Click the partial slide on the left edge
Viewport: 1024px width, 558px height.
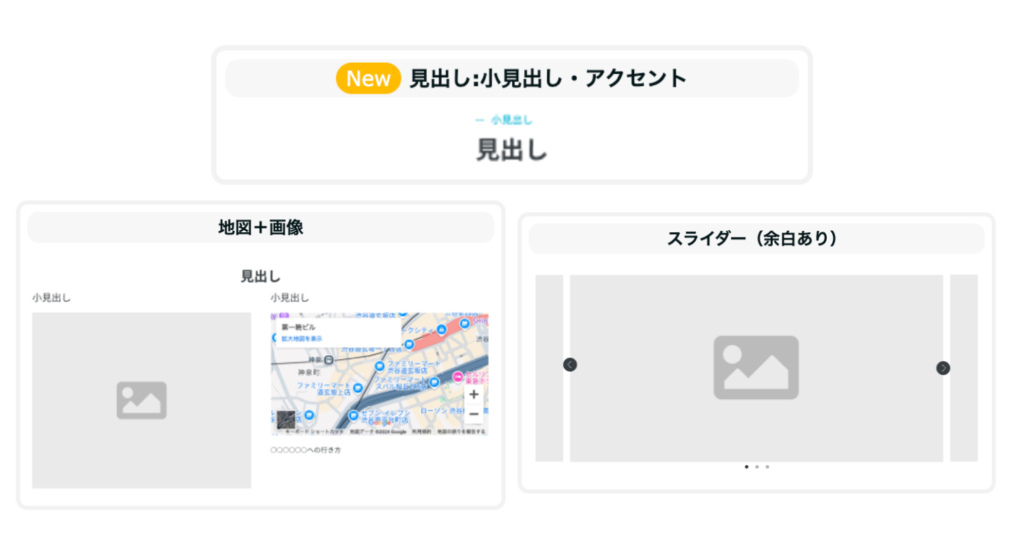[x=549, y=368]
